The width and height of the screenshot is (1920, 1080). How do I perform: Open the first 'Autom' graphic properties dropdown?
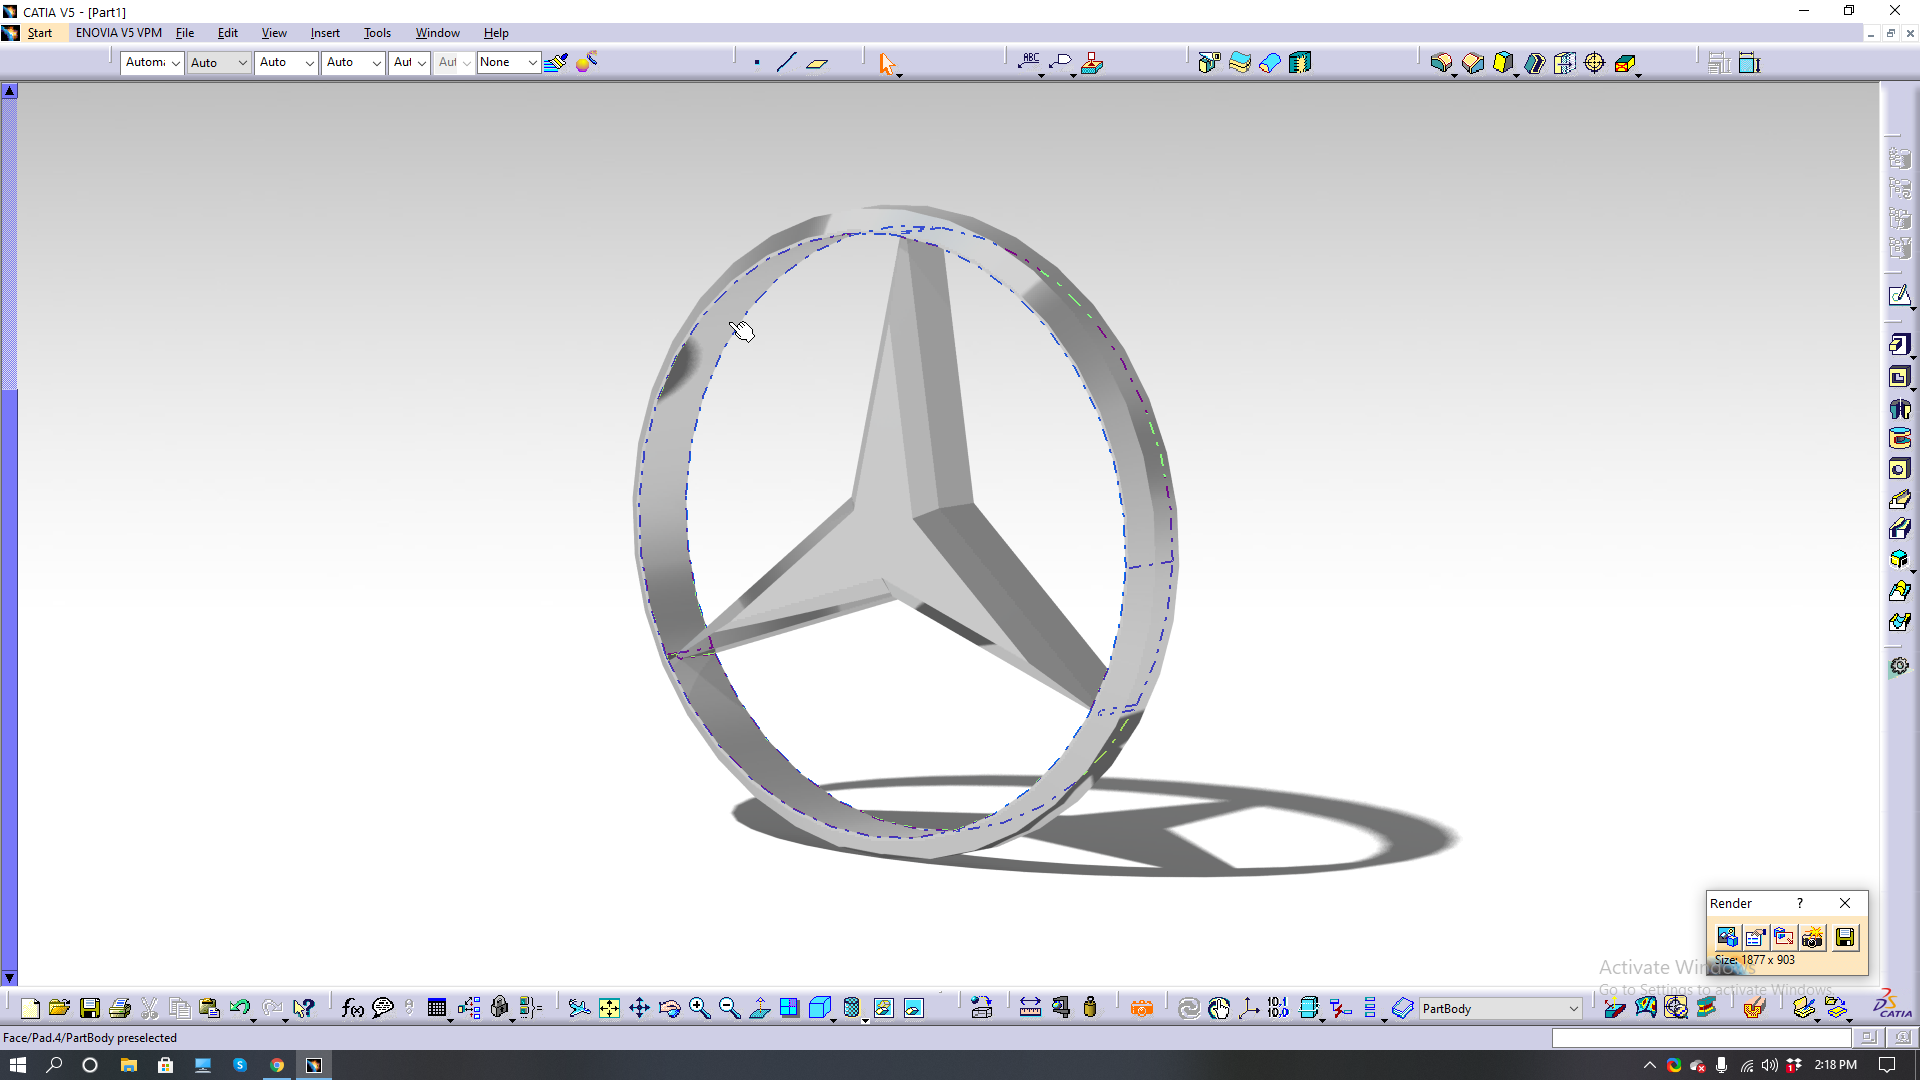(x=152, y=62)
